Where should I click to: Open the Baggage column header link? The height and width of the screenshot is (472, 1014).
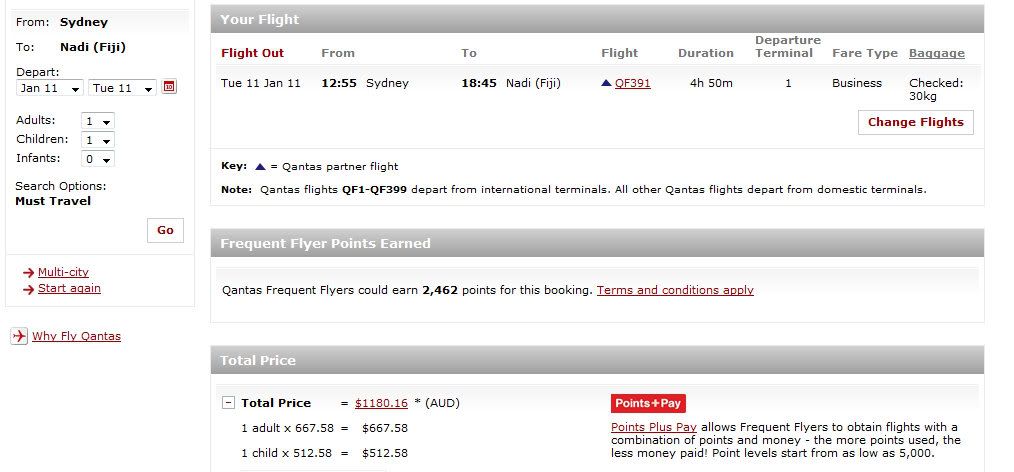click(x=936, y=53)
